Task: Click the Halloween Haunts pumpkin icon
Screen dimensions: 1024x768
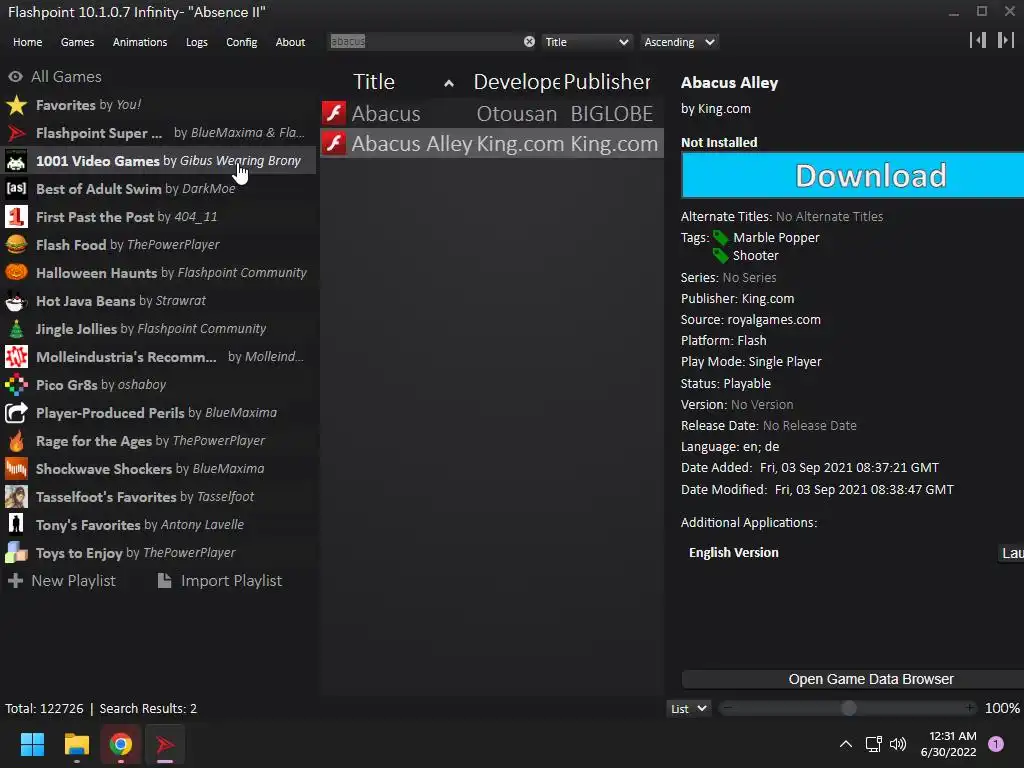Action: (x=16, y=273)
